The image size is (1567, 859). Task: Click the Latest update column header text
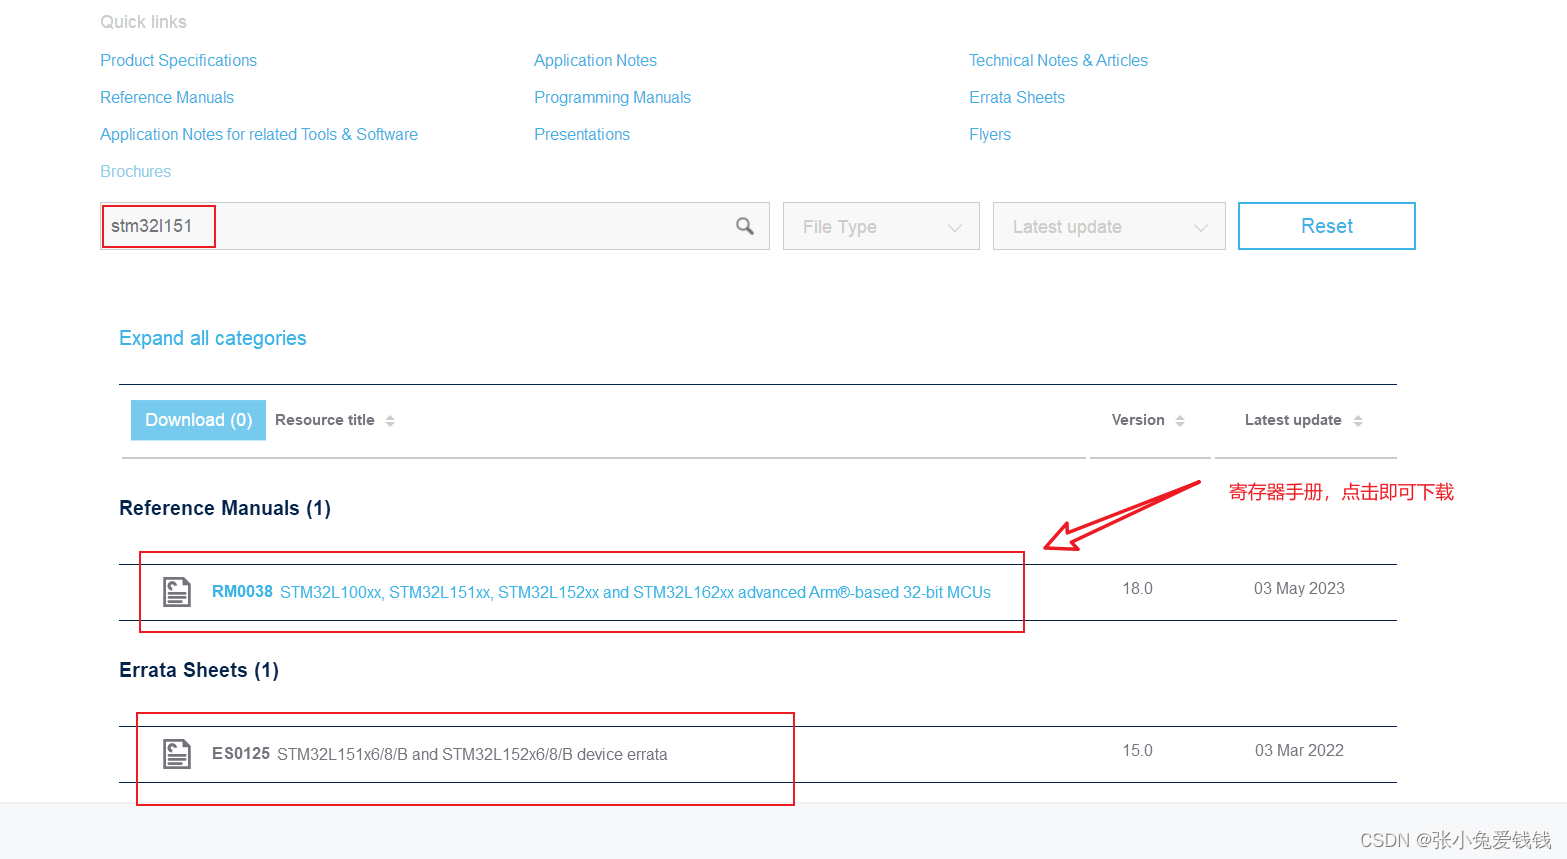[x=1293, y=420]
